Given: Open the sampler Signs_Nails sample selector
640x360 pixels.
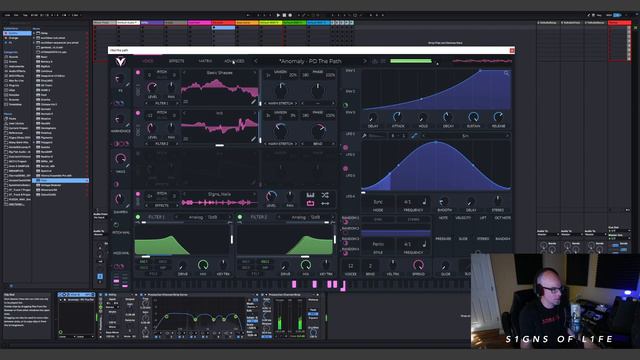Looking at the screenshot, I should 219,194.
